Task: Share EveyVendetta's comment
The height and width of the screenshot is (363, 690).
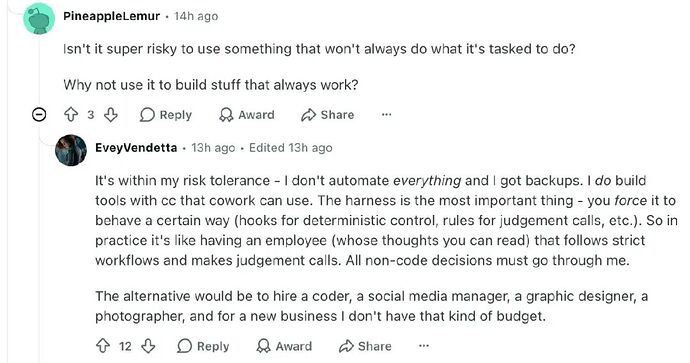Action: click(365, 346)
